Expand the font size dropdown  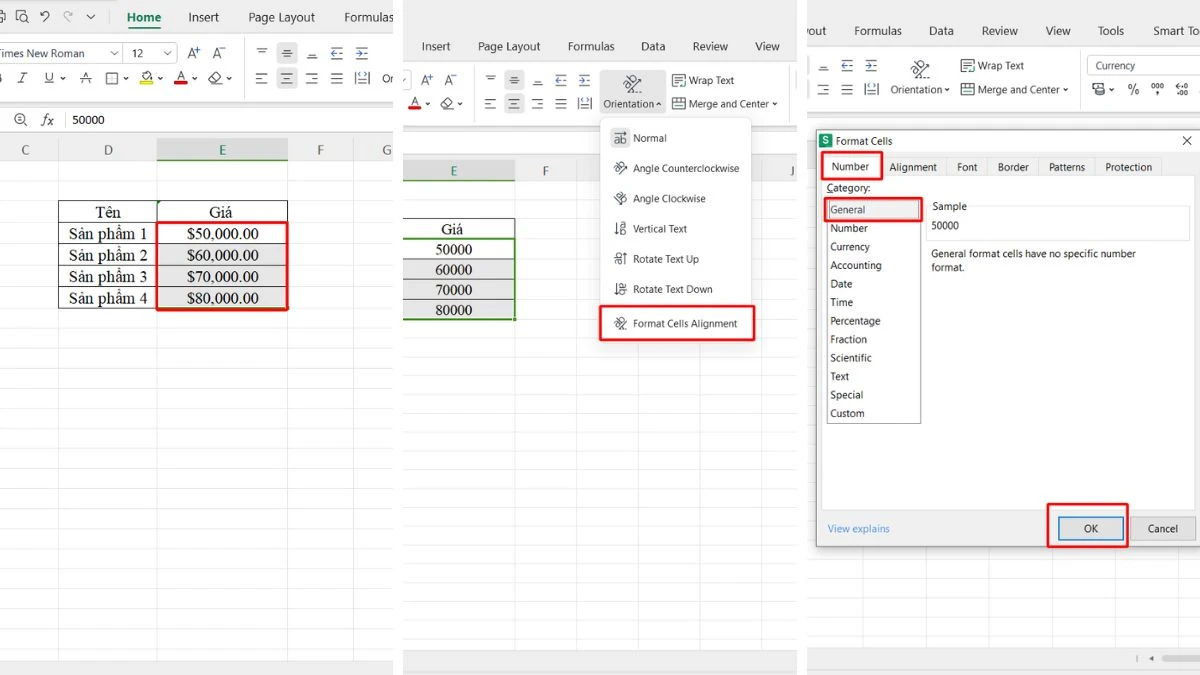[x=166, y=52]
